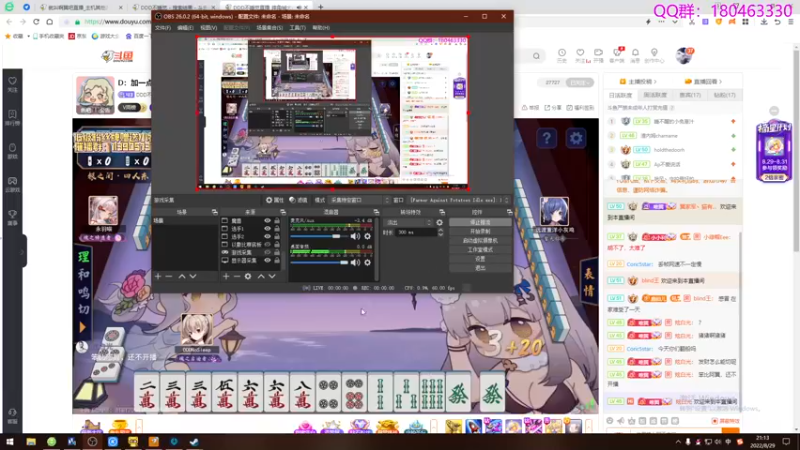
Task: Move the scene up with the arrow
Action: click(x=182, y=276)
